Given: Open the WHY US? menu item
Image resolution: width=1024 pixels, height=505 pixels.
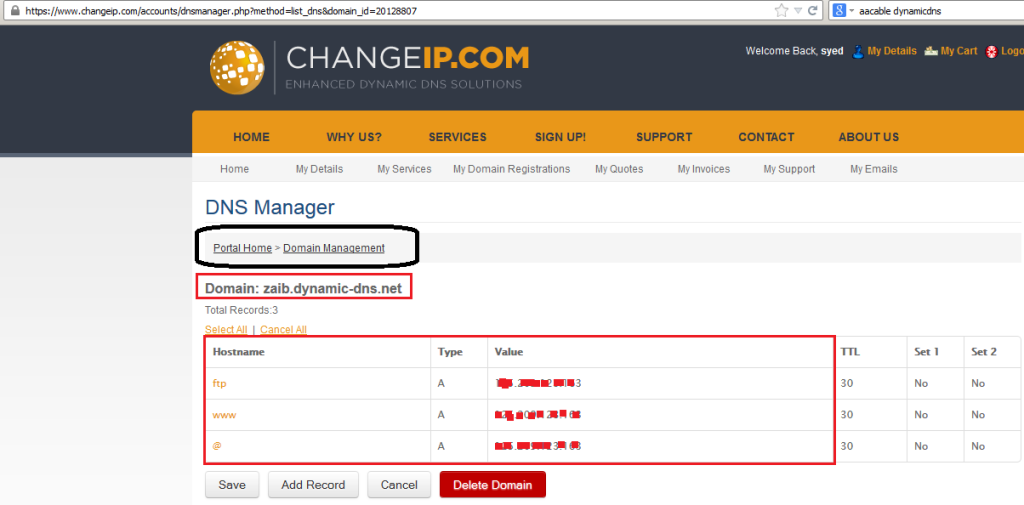Looking at the screenshot, I should [x=354, y=137].
